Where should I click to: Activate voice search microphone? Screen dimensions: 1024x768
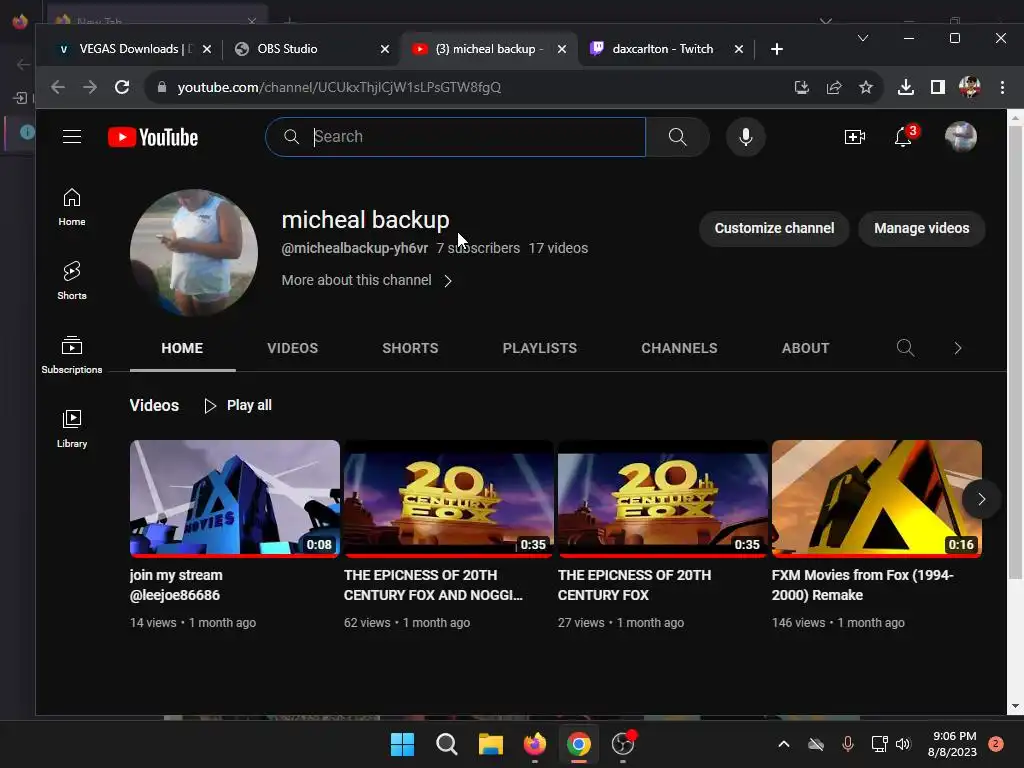(x=745, y=136)
